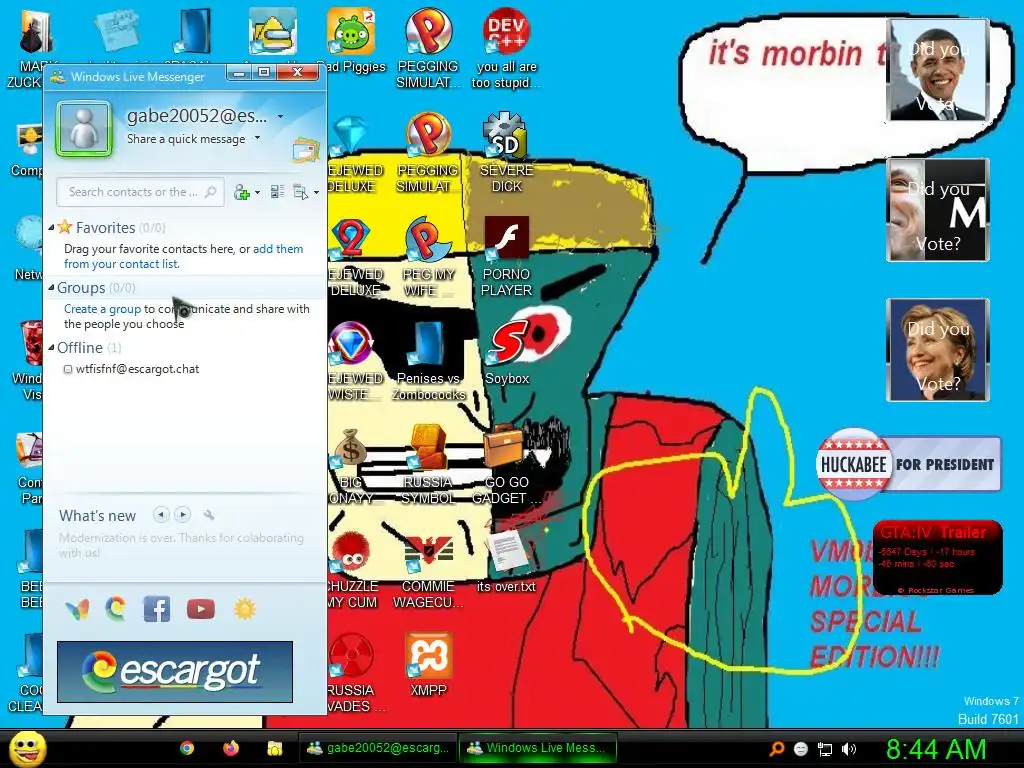This screenshot has height=768, width=1024.
Task: Open What's new settings wrench icon
Action: pyautogui.click(x=209, y=515)
